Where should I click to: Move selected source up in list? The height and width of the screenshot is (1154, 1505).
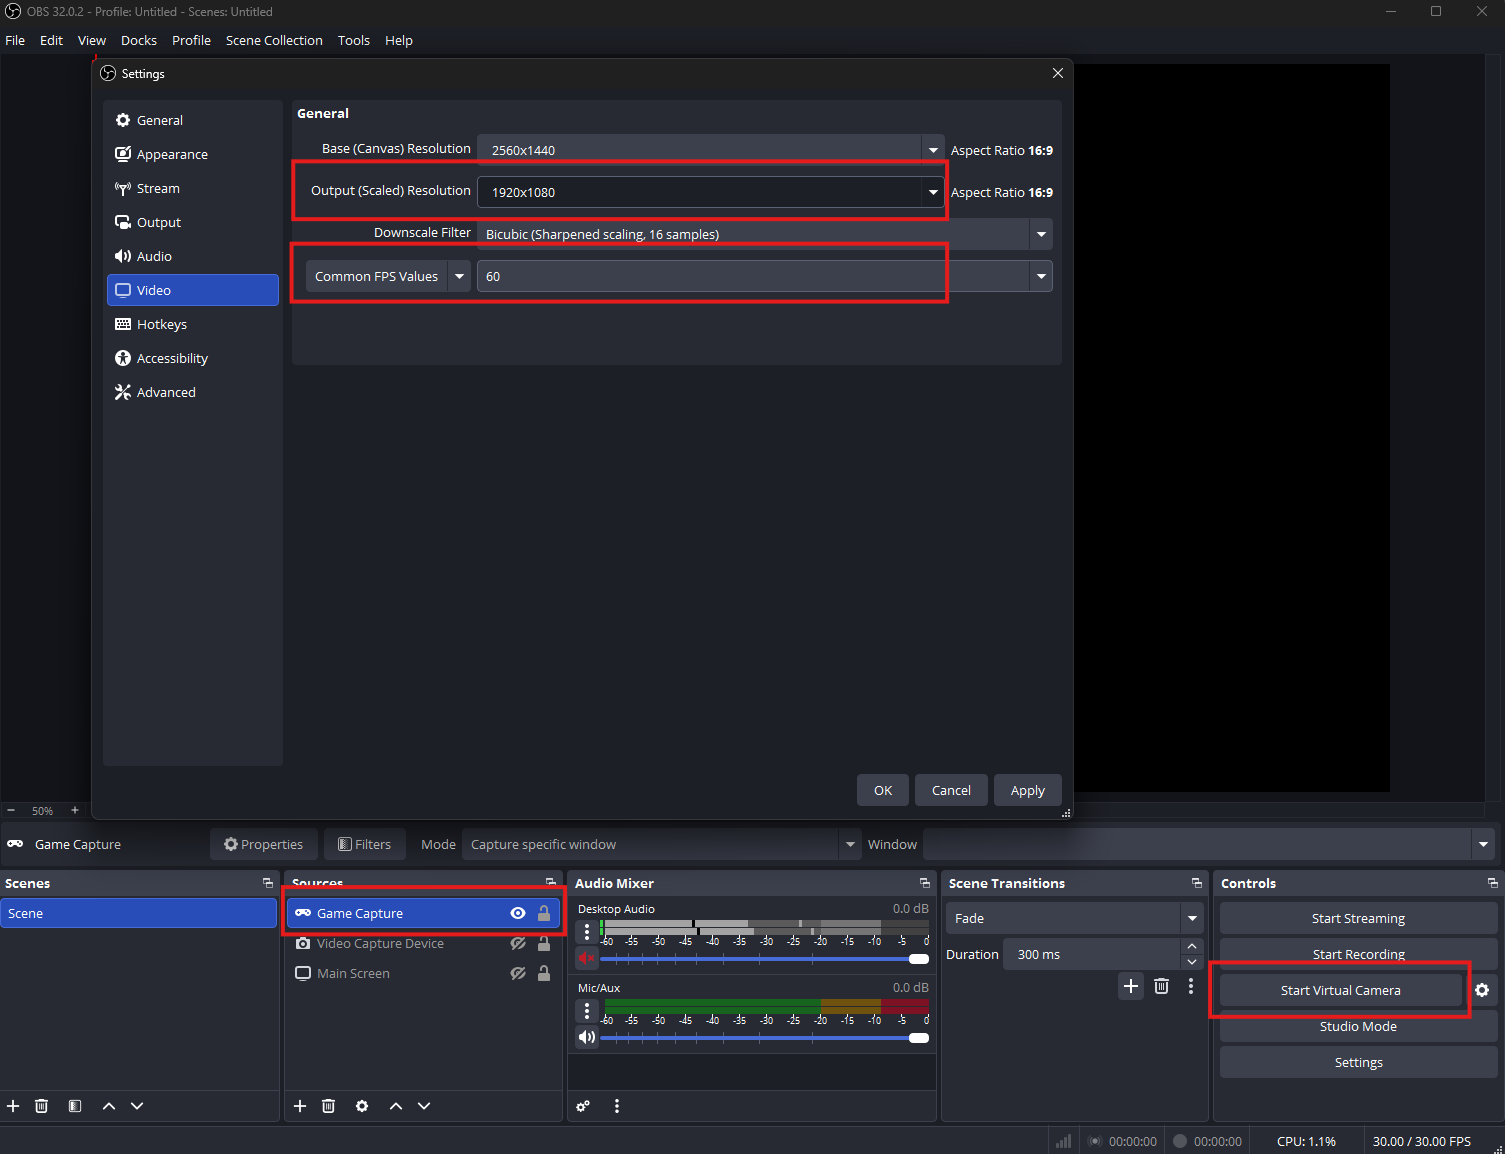click(396, 1106)
